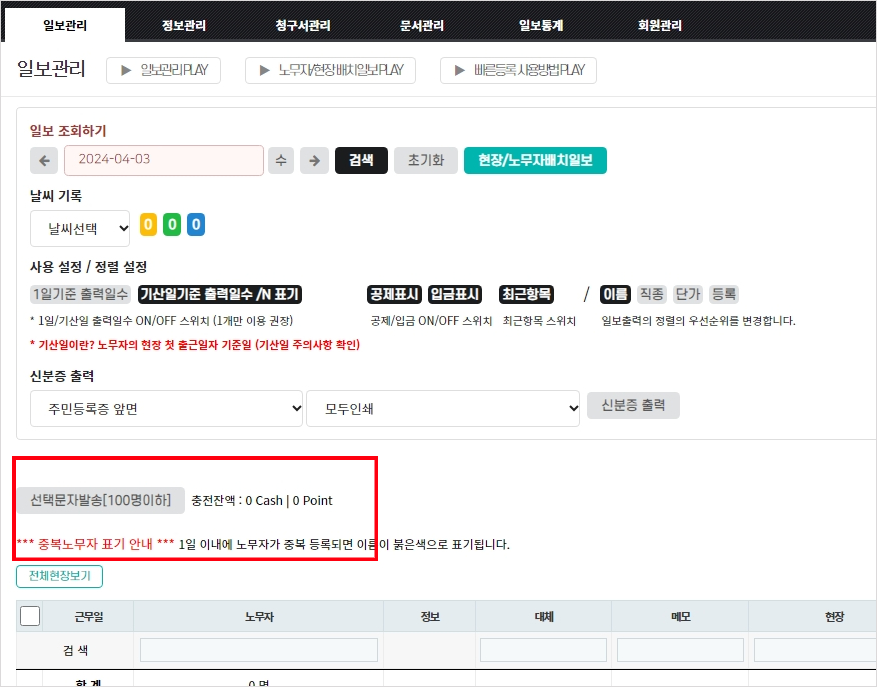Click the 현장/노무자배치일보 teal button

click(x=535, y=160)
